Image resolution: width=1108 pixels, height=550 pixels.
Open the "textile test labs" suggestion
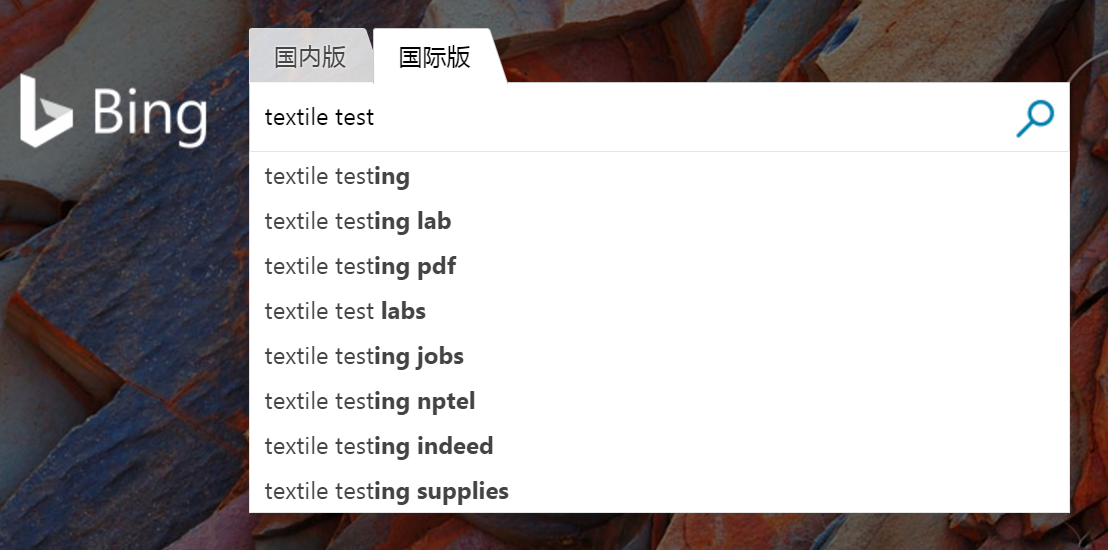click(x=345, y=311)
